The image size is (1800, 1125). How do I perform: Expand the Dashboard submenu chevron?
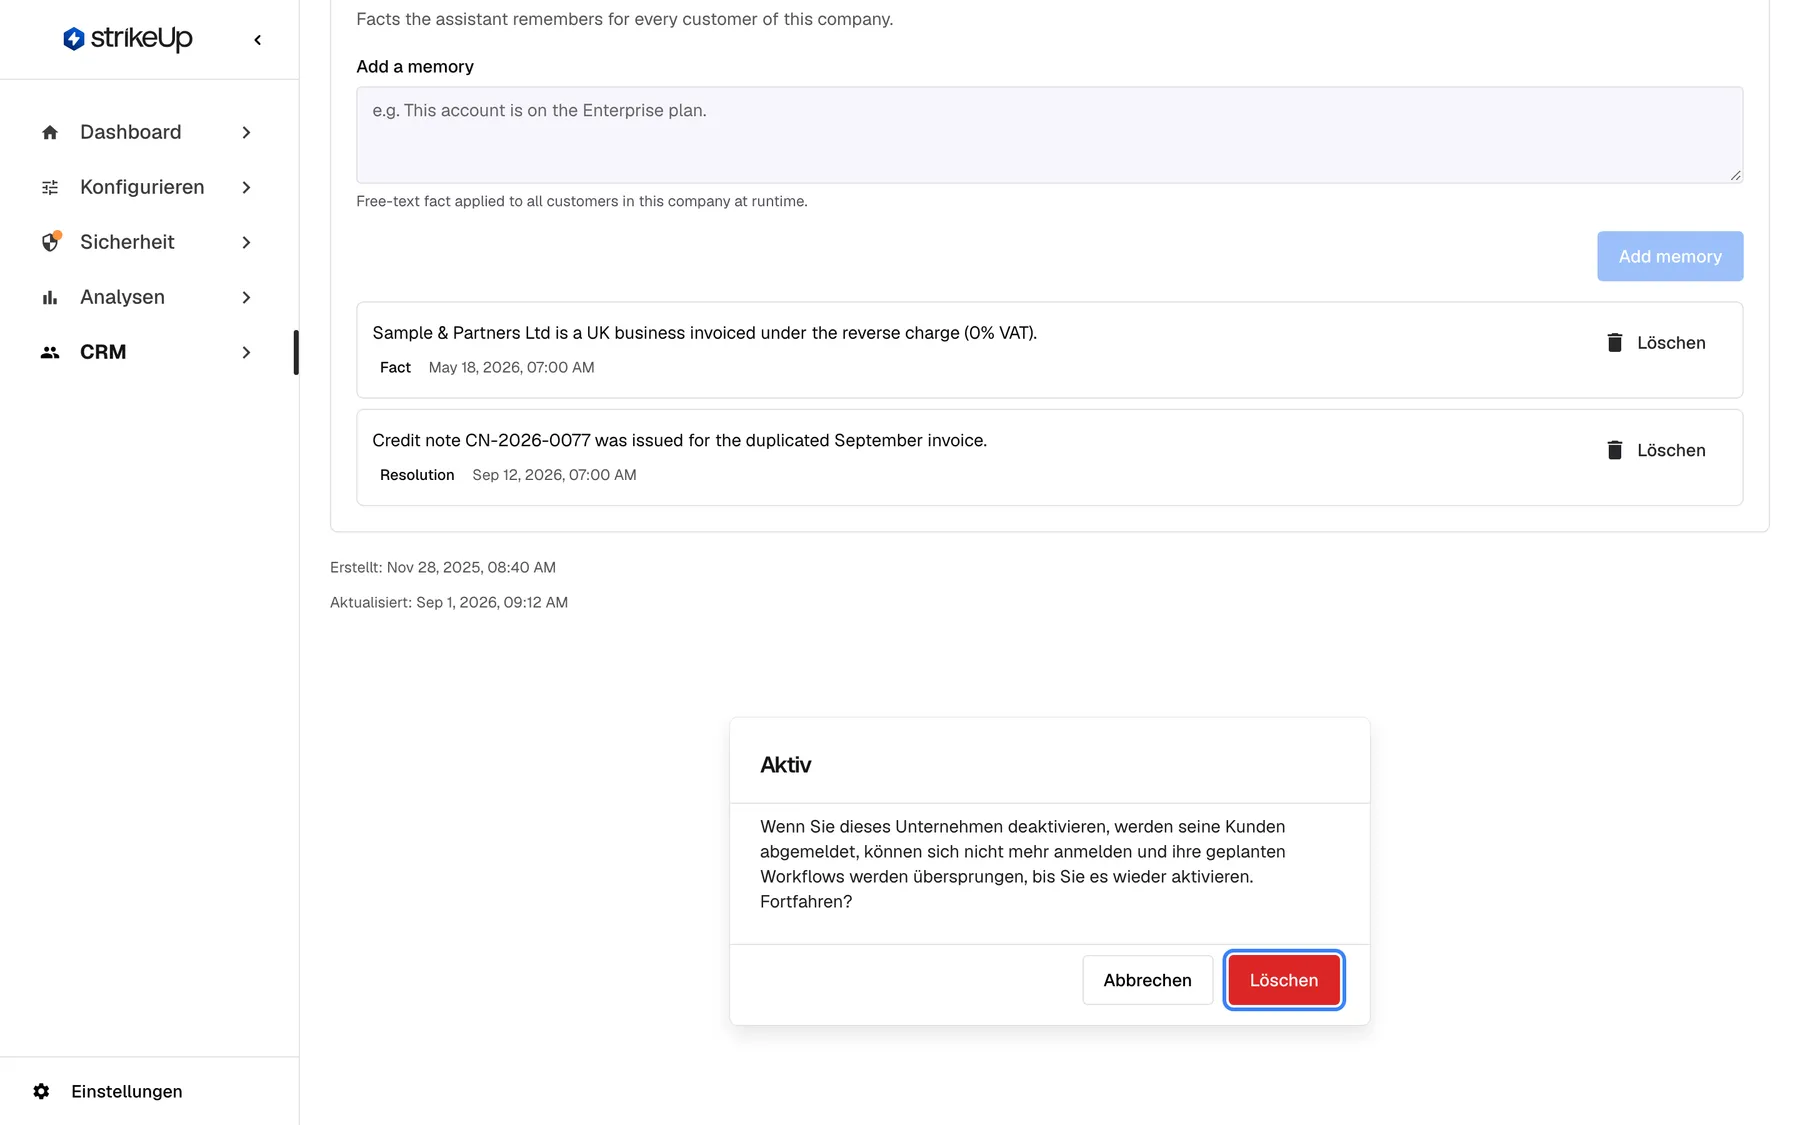pos(246,132)
